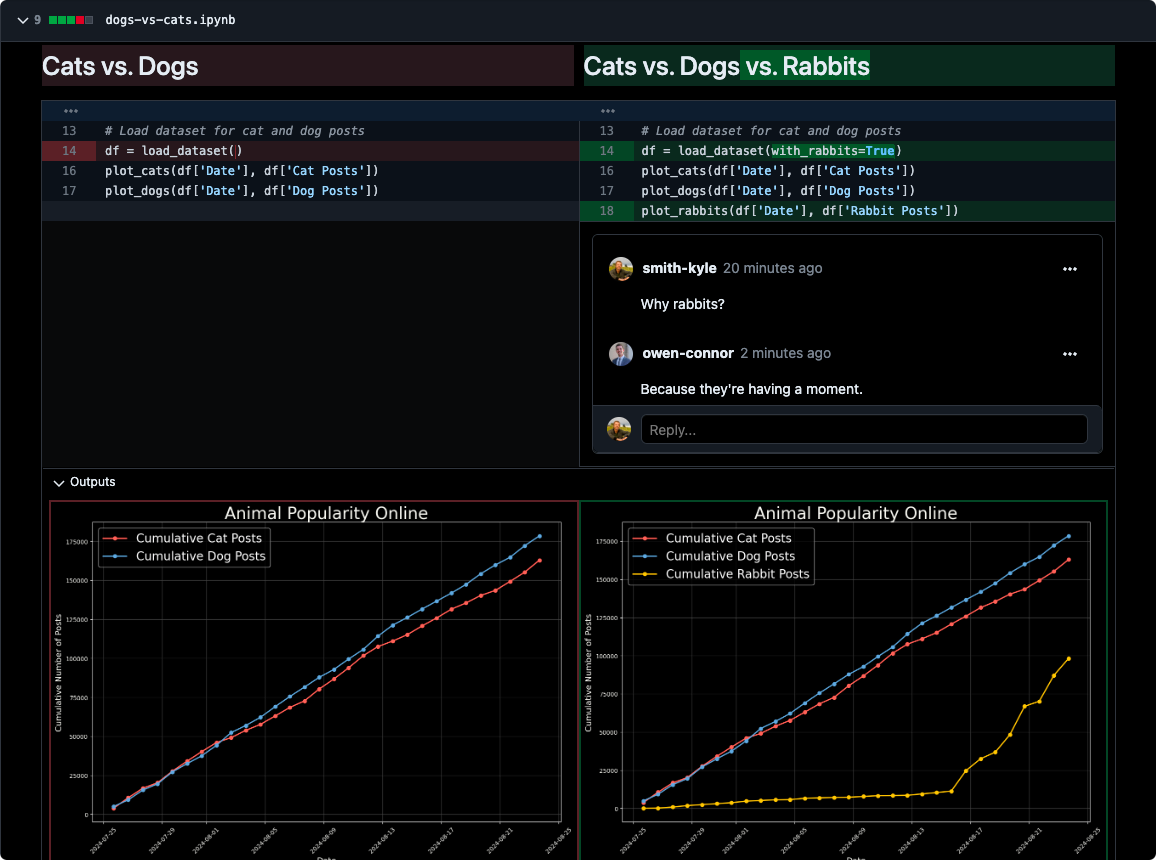Collapse the Outputs section
The height and width of the screenshot is (860, 1156).
[59, 483]
